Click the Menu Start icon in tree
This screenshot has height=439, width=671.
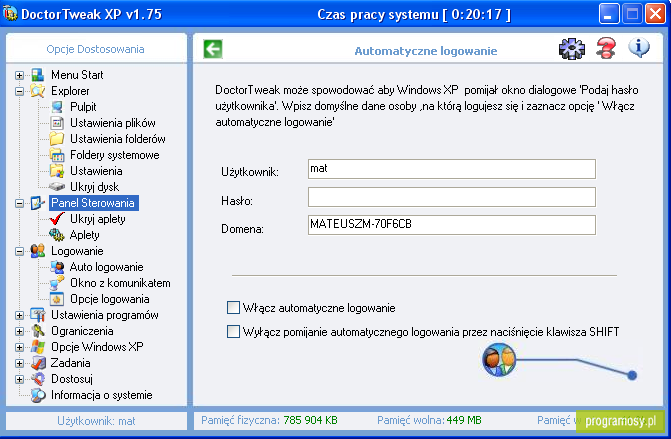(x=38, y=75)
